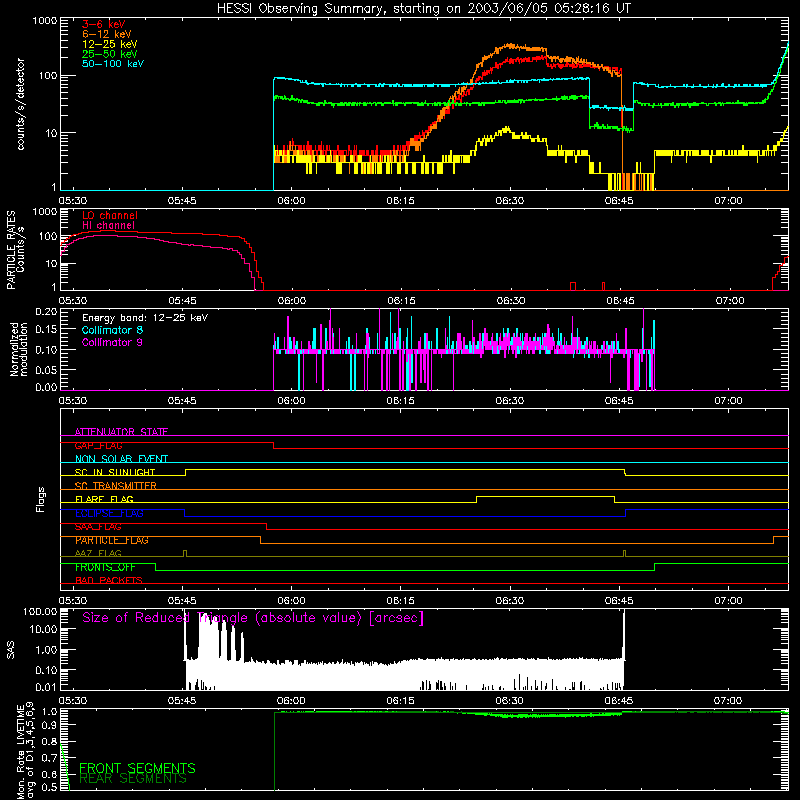
Task: Click the orange 6-12 keV flare peak
Action: (x=510, y=46)
